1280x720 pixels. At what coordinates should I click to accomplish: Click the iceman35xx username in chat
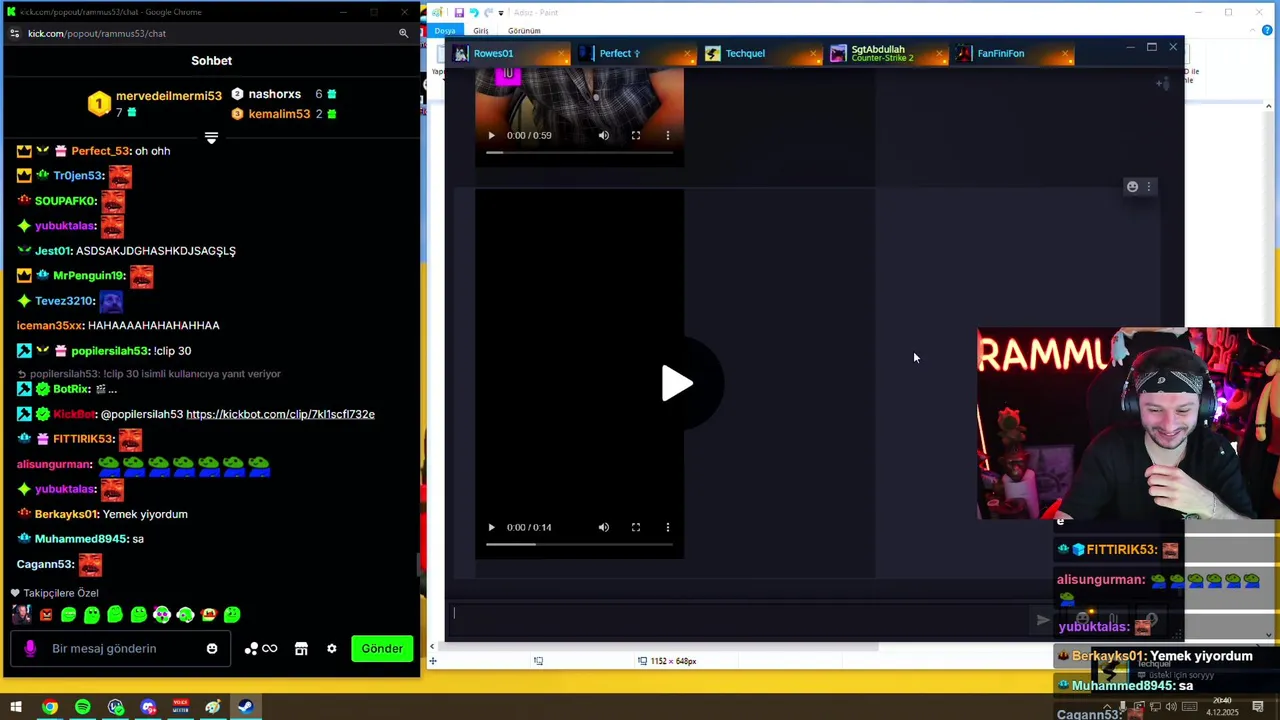coord(50,325)
